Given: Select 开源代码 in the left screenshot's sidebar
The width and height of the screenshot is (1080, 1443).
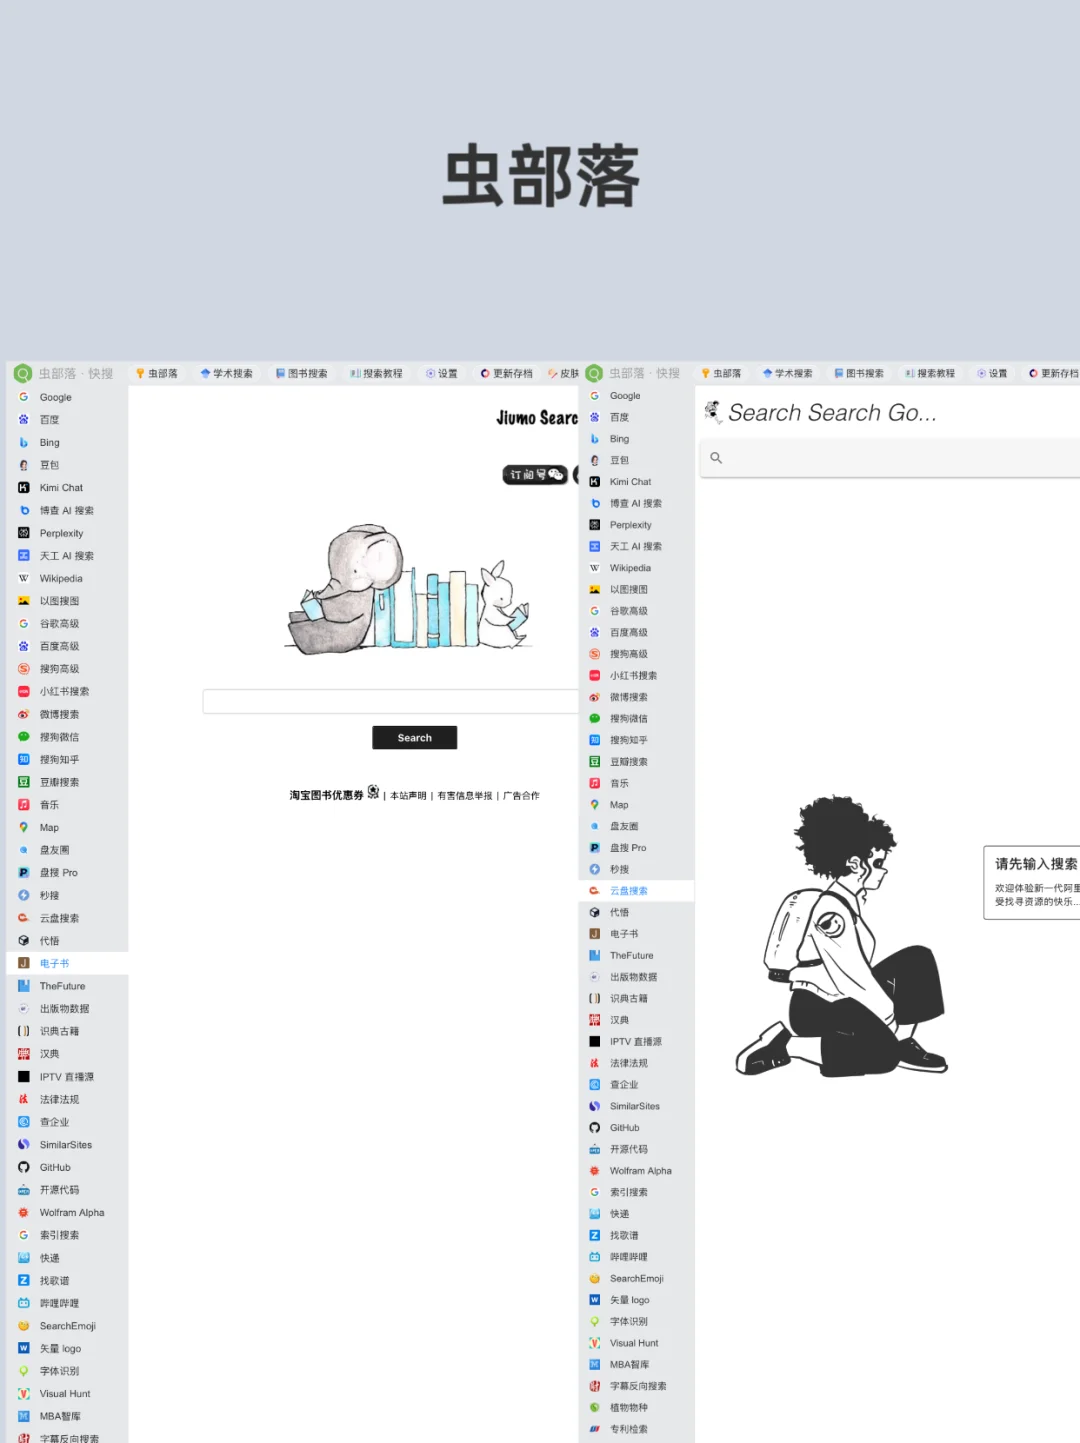Looking at the screenshot, I should point(67,1190).
